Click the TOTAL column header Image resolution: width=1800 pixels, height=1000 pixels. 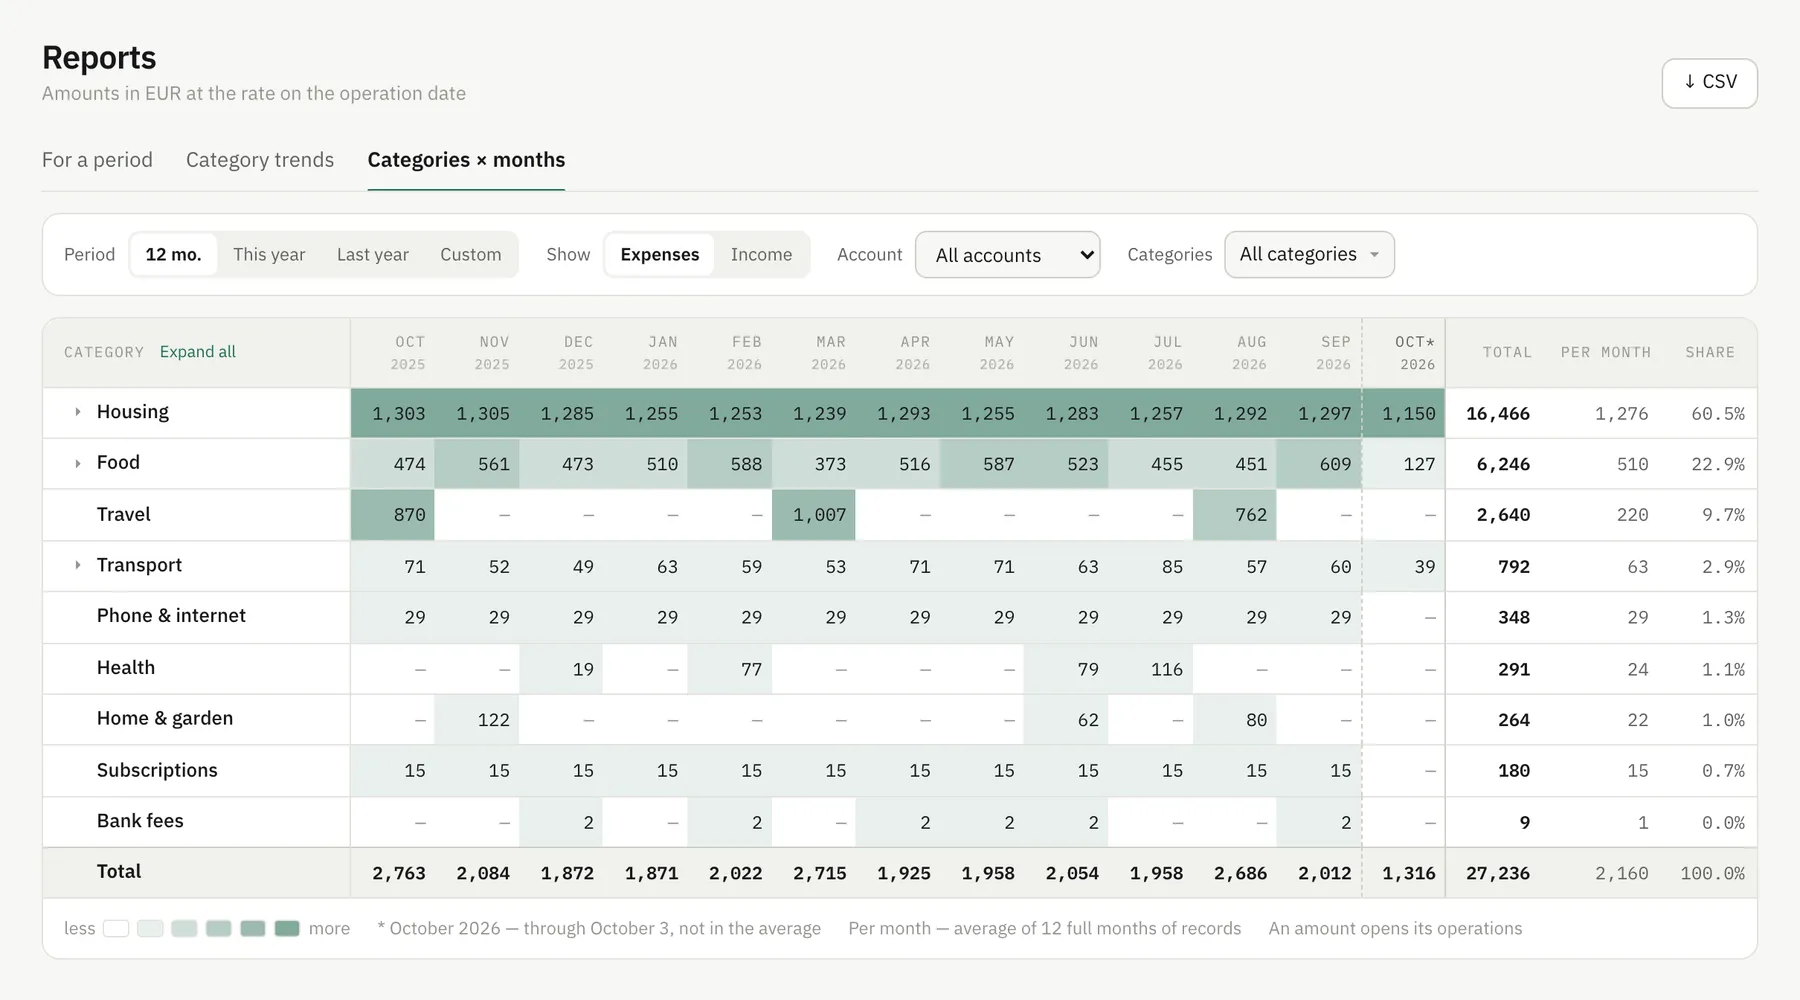point(1507,352)
